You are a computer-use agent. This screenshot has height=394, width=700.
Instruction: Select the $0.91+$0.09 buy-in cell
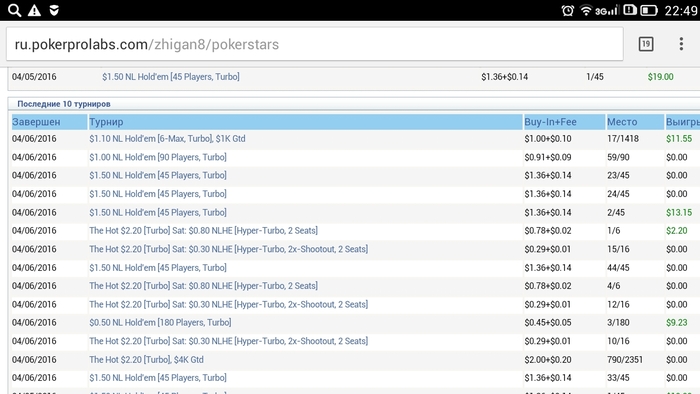click(548, 157)
